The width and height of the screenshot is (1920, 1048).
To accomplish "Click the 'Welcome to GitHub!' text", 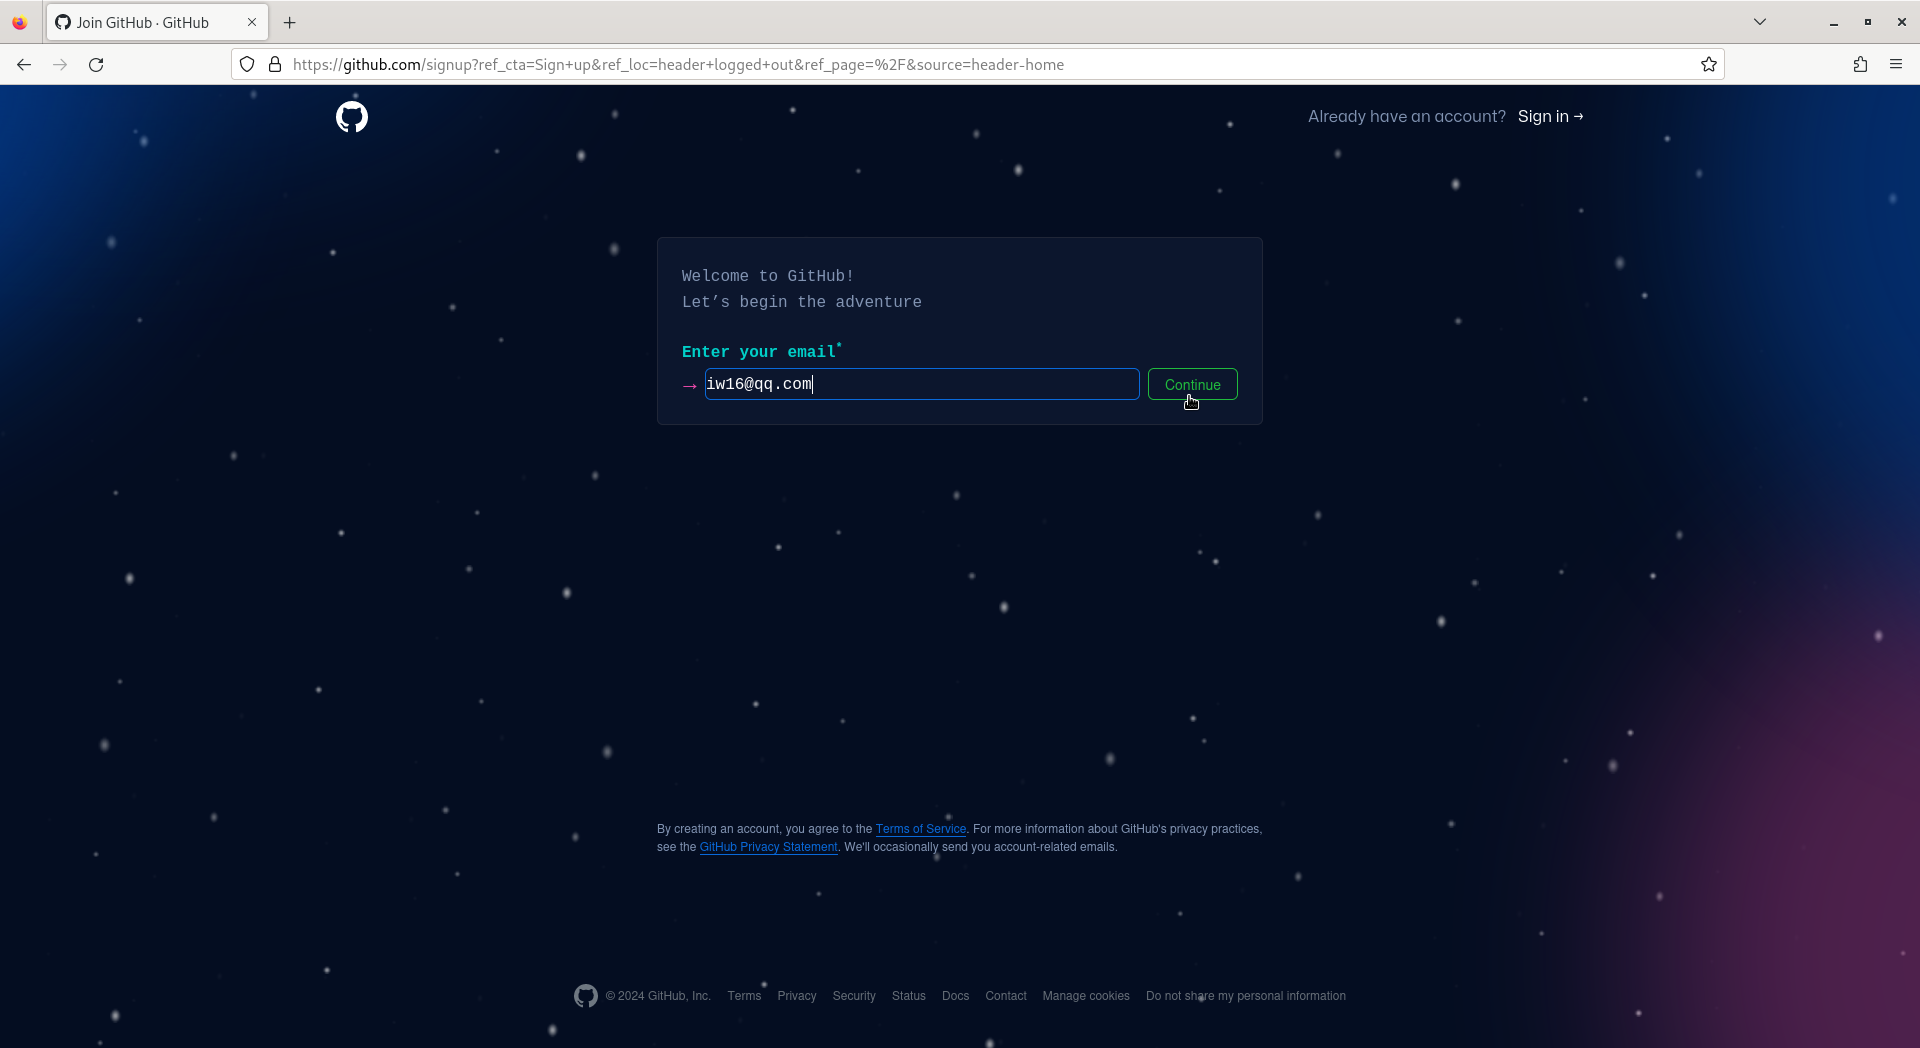I will [768, 276].
